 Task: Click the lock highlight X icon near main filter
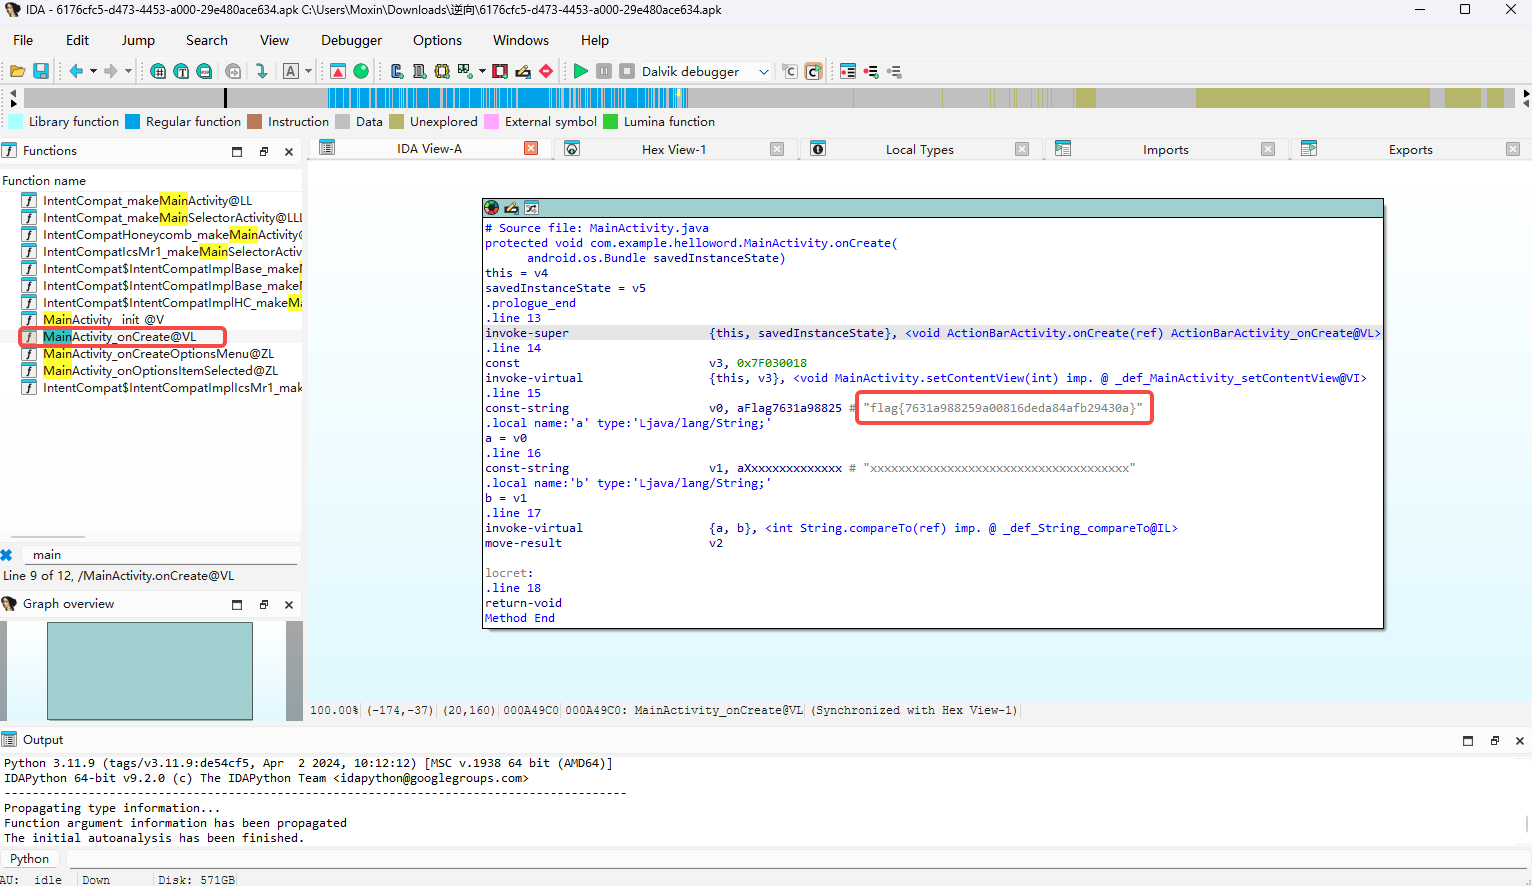7,555
